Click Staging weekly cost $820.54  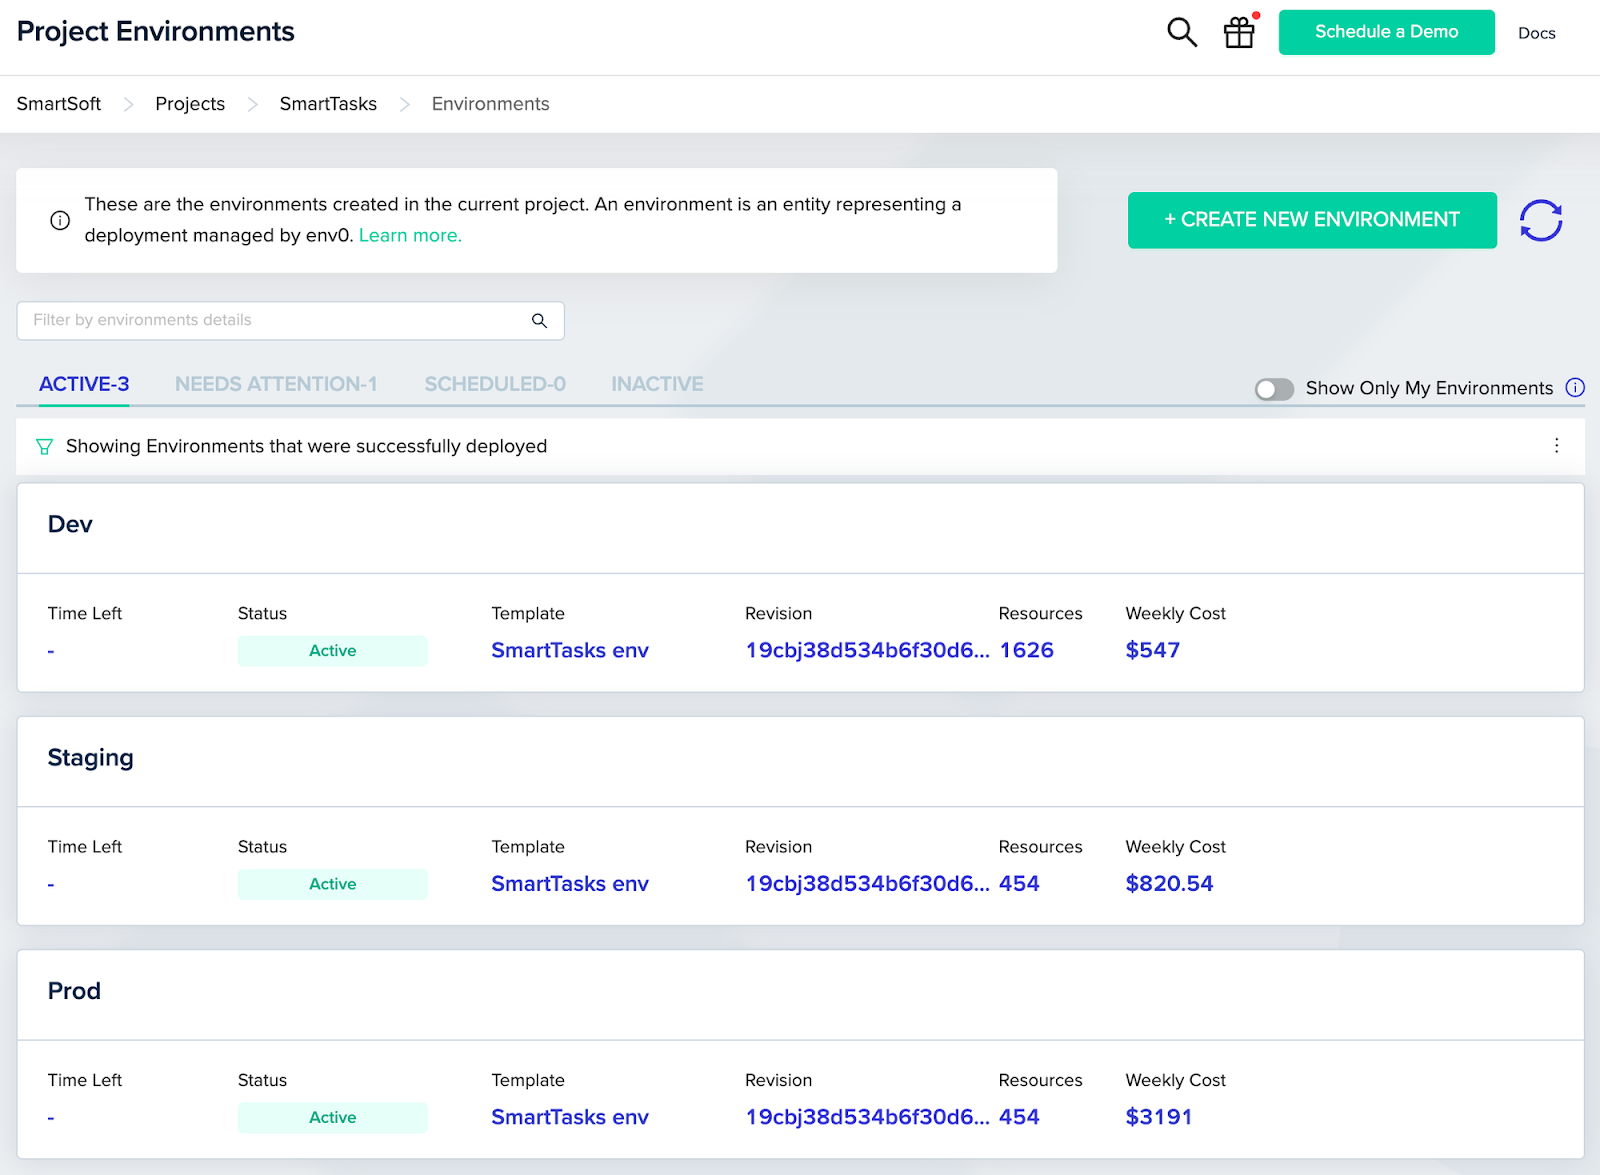1169,884
